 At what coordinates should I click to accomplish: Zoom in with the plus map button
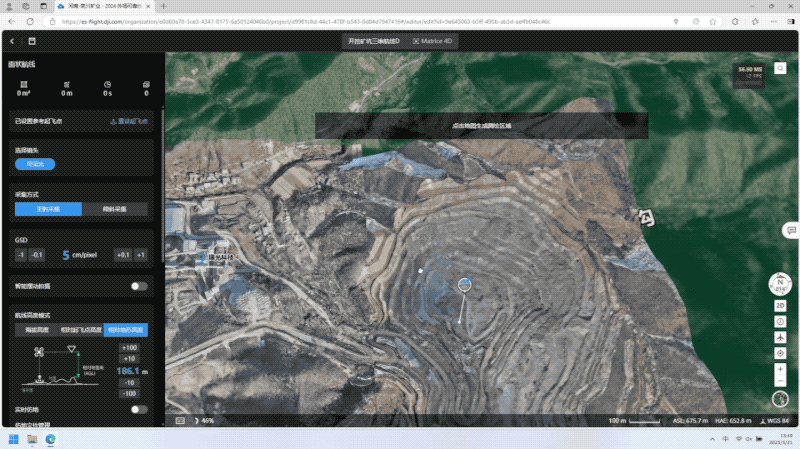(x=780, y=369)
